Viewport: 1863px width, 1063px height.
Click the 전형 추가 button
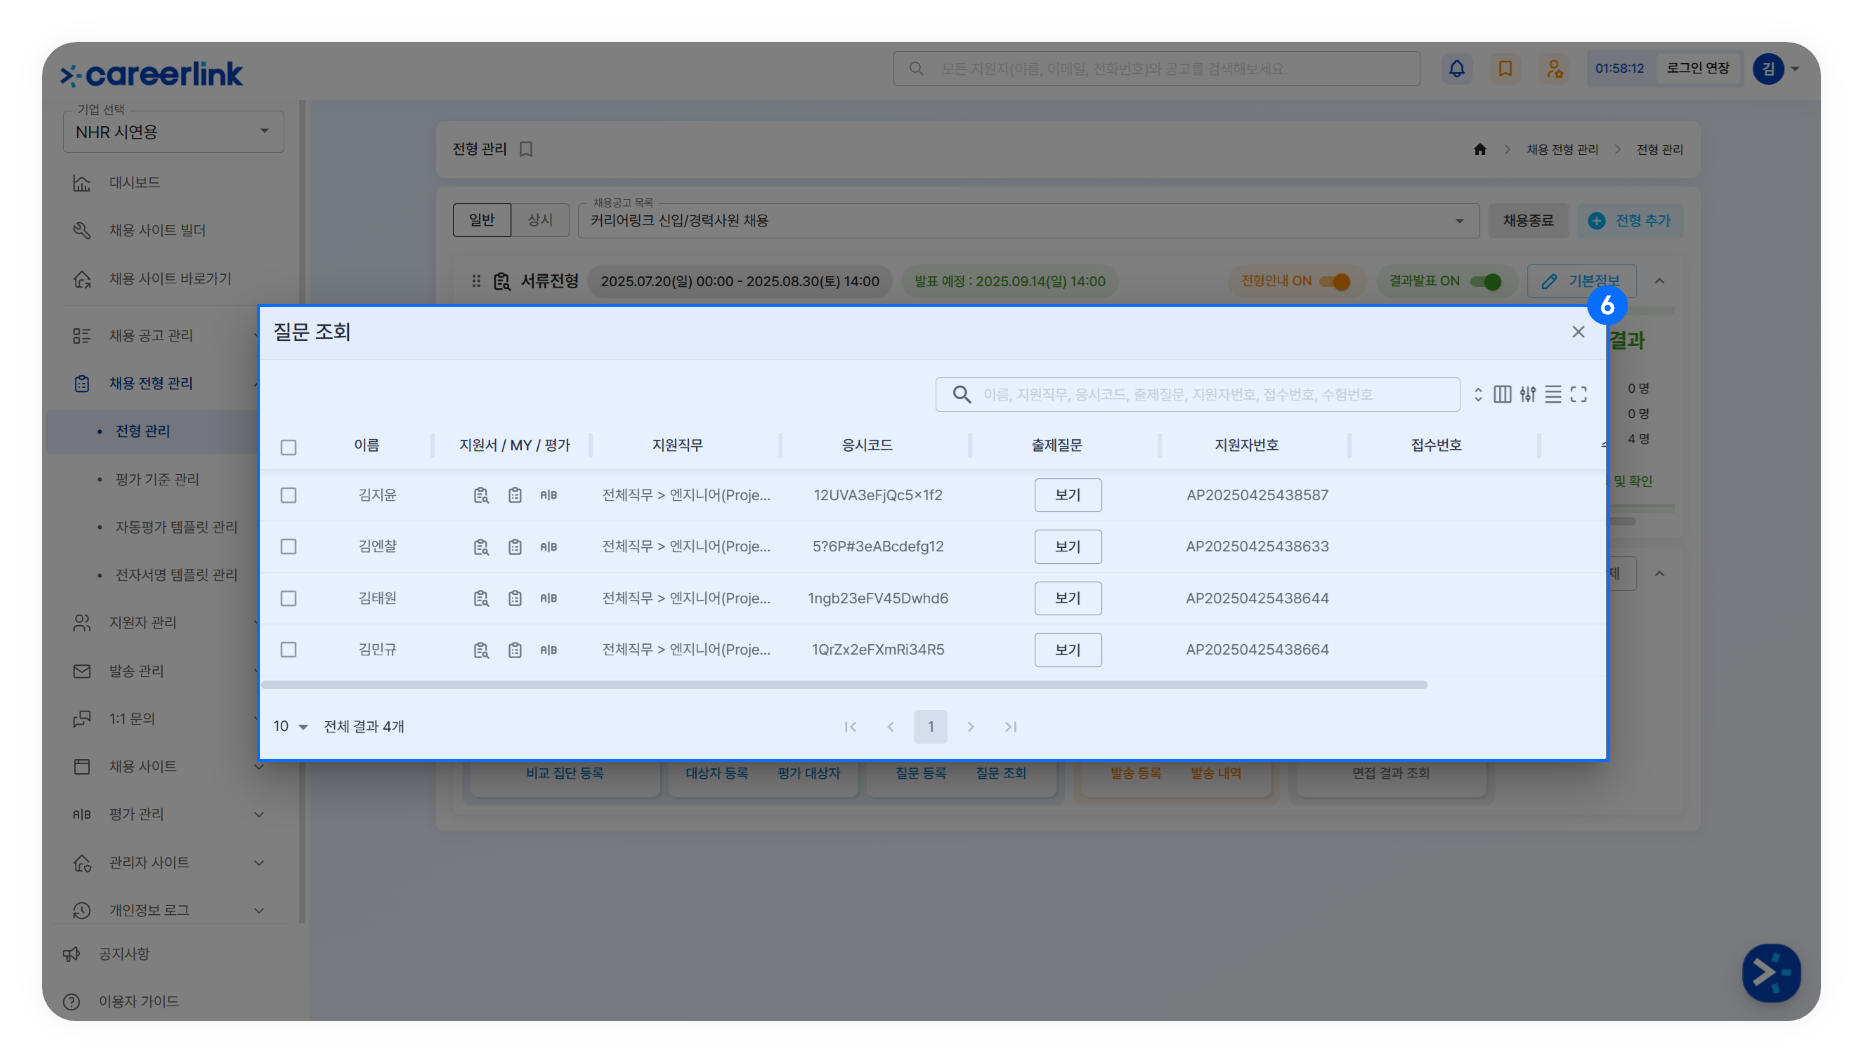(x=1630, y=221)
